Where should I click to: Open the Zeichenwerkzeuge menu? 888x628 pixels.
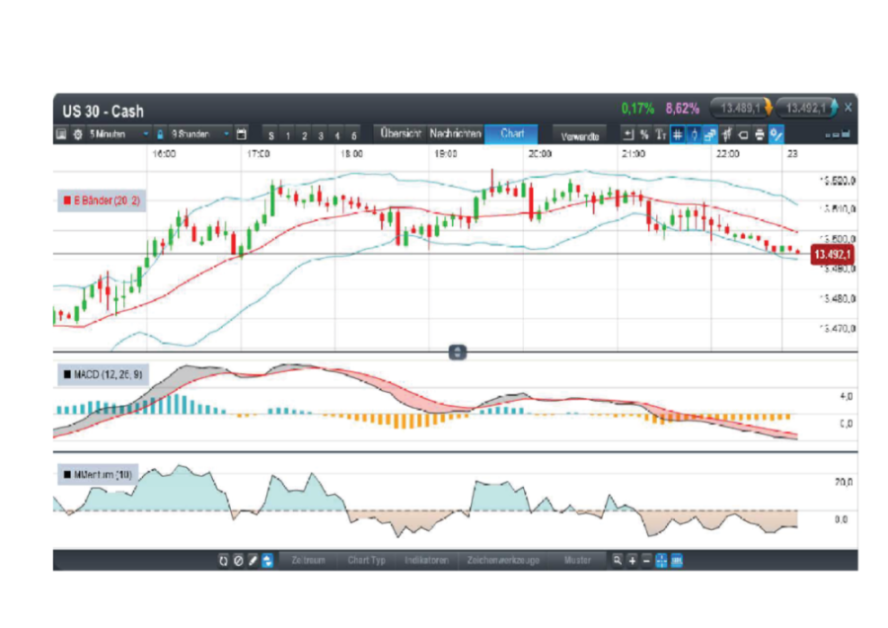coord(503,561)
